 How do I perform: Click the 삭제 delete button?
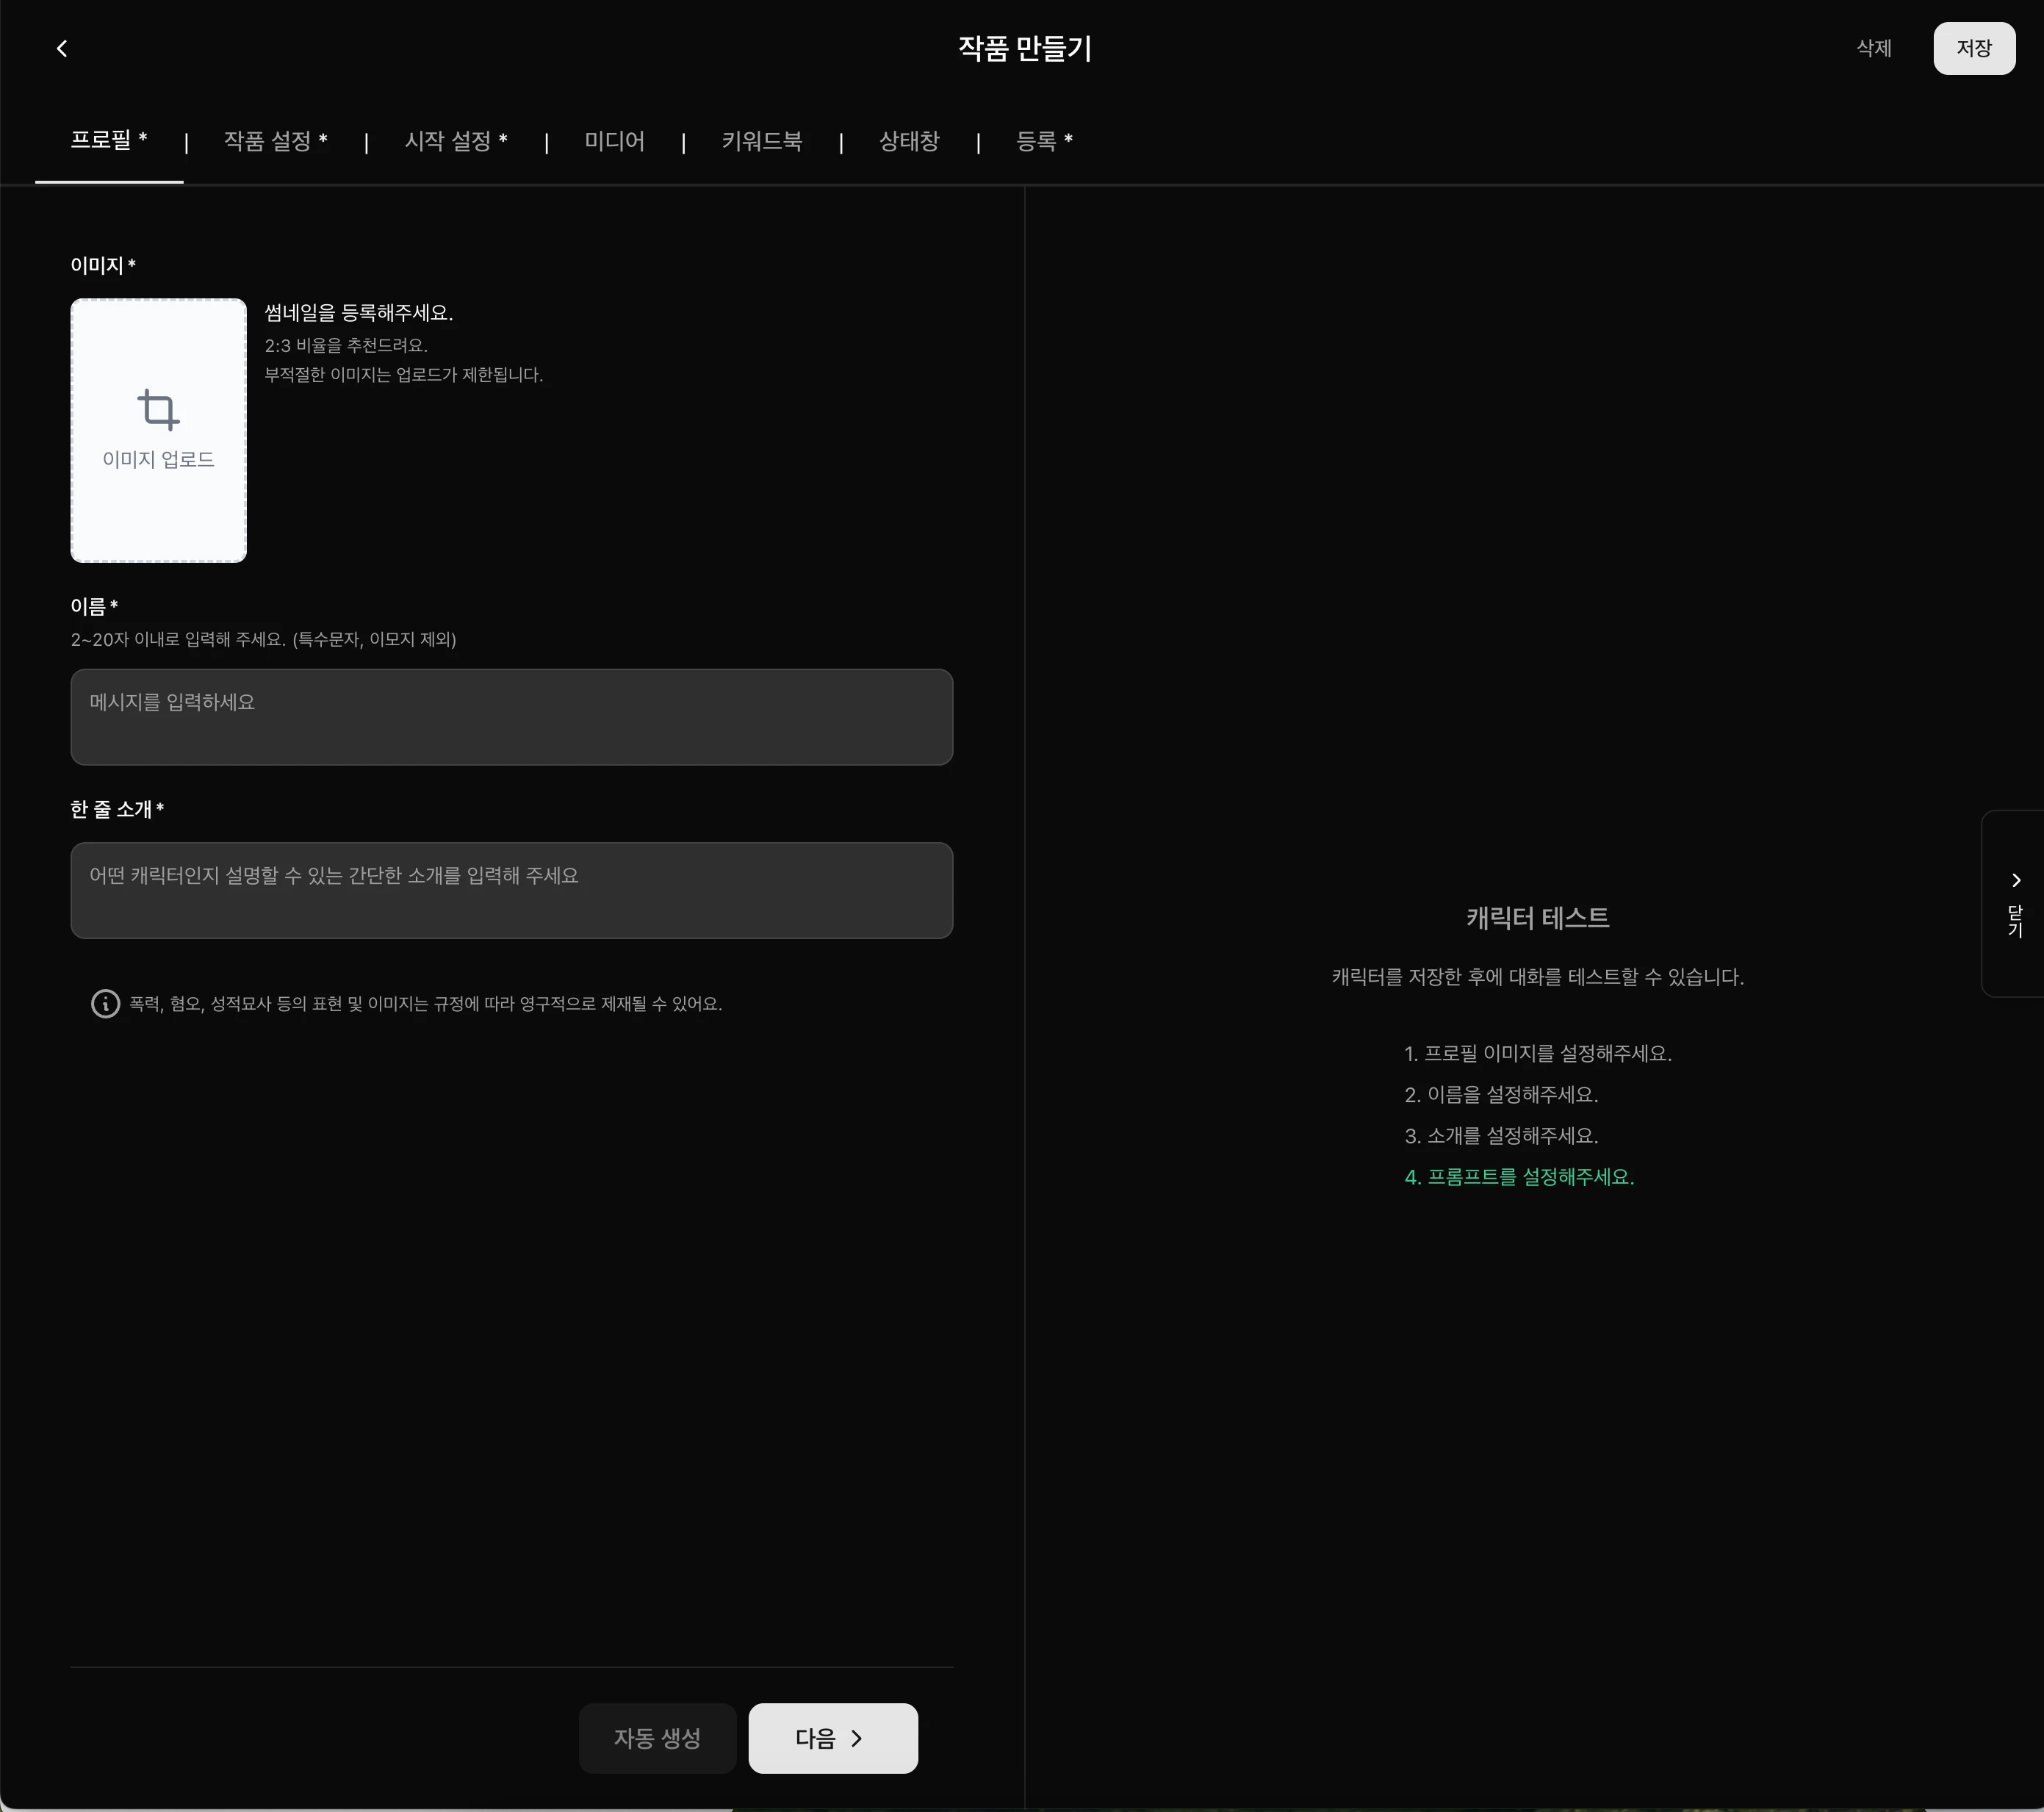1873,48
